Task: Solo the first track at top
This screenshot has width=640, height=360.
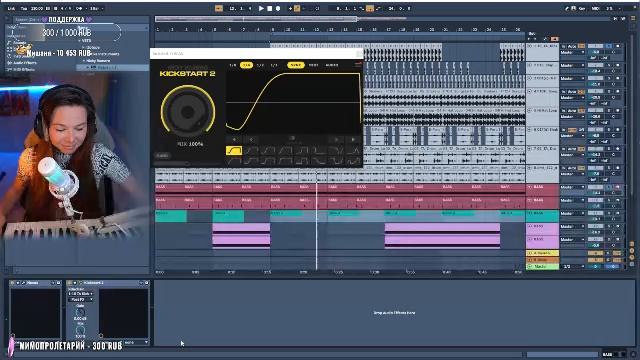Action: 609,46
